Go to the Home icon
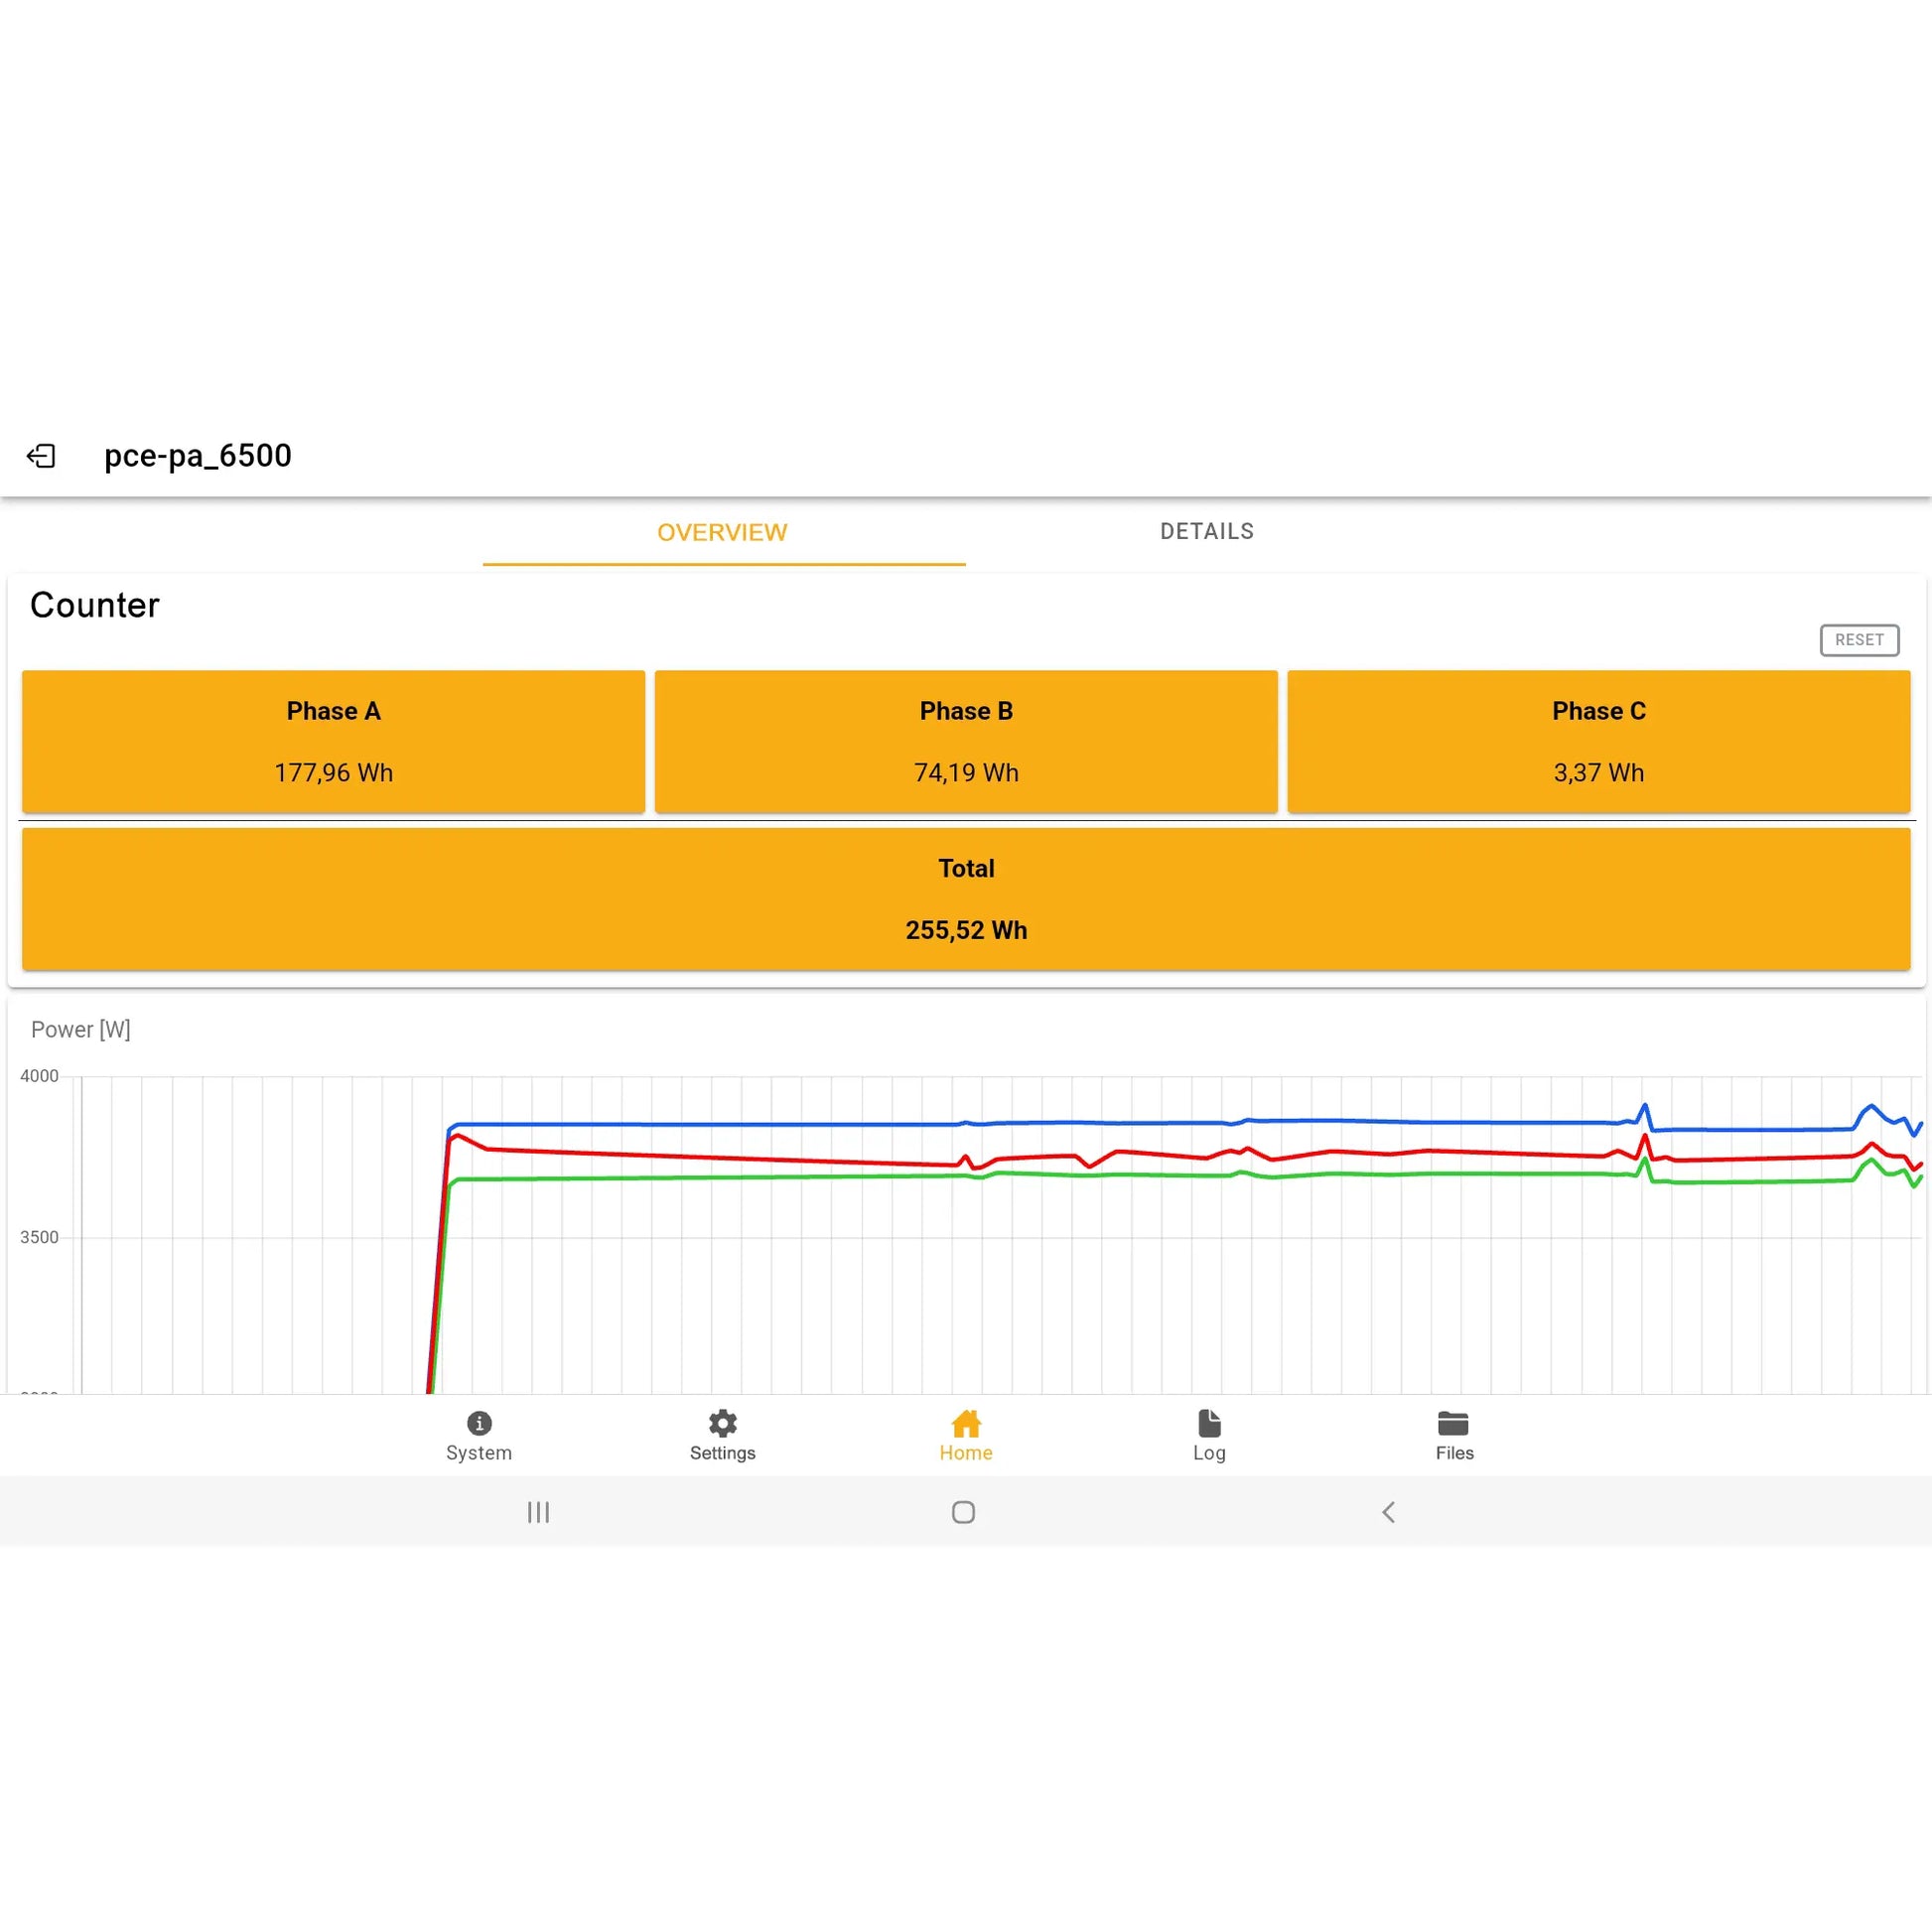 (x=965, y=1423)
